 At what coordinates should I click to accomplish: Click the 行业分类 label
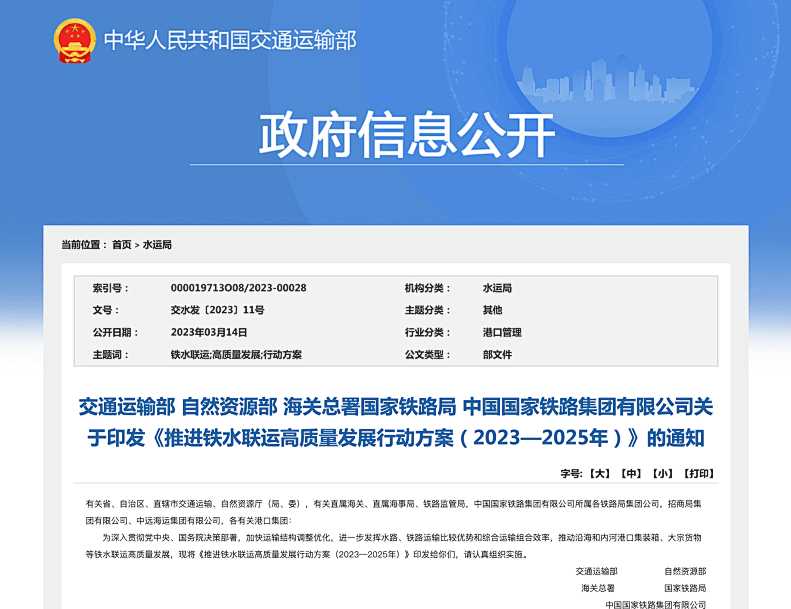427,333
